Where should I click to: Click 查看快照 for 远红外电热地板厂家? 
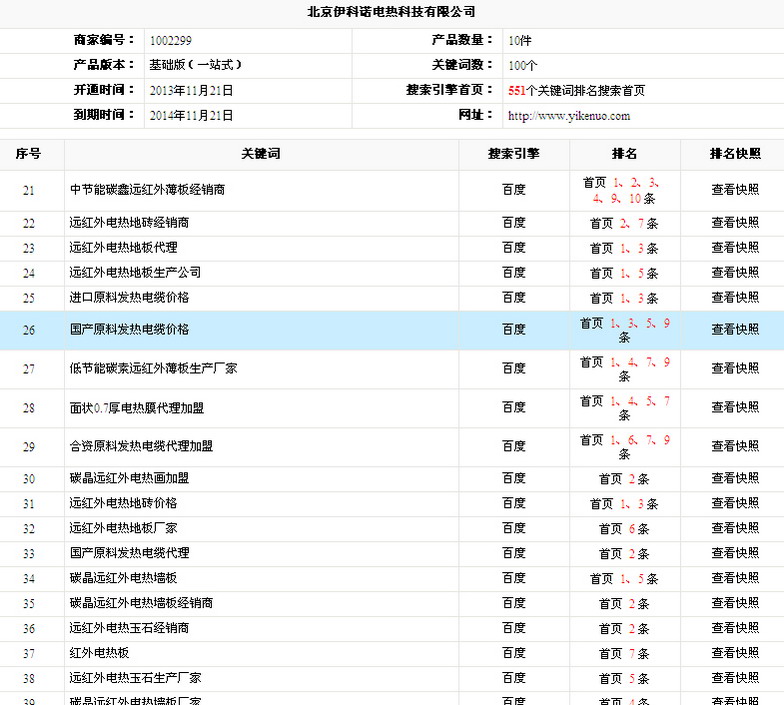click(x=735, y=528)
